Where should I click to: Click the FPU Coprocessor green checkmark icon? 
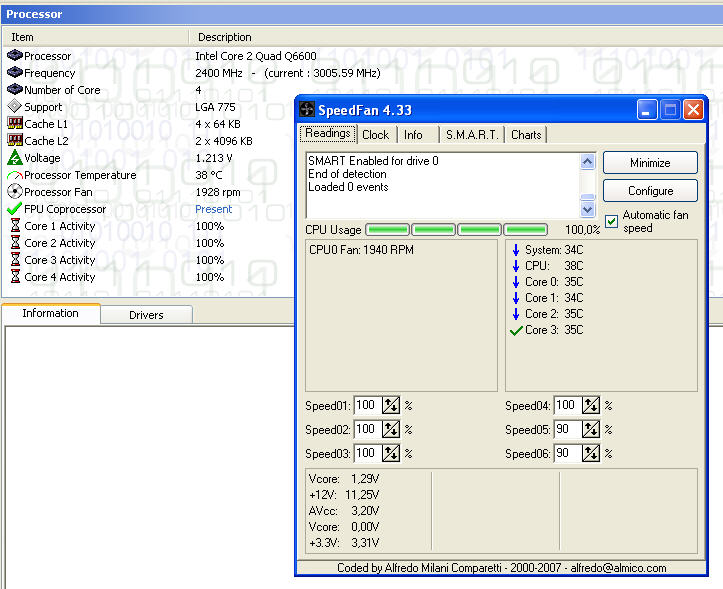point(15,209)
